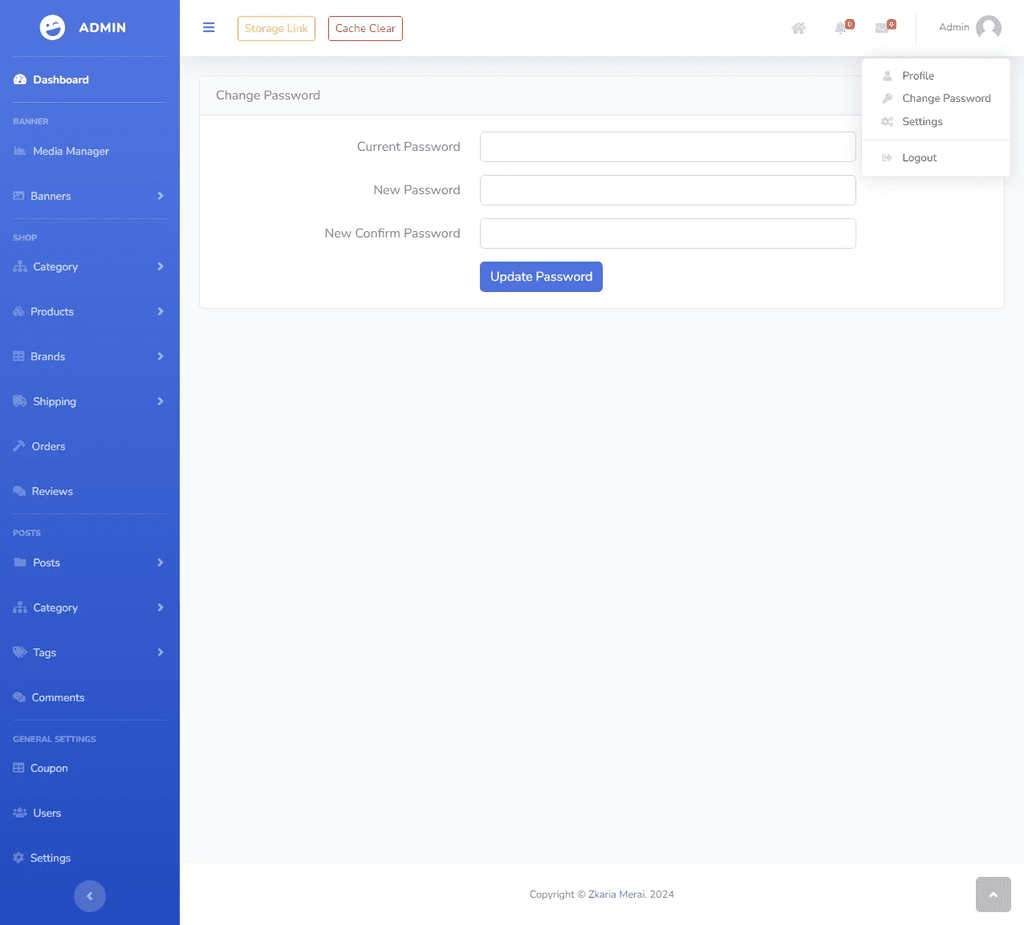This screenshot has height=925, width=1024.
Task: Click the Brands table icon
Action: pyautogui.click(x=19, y=357)
